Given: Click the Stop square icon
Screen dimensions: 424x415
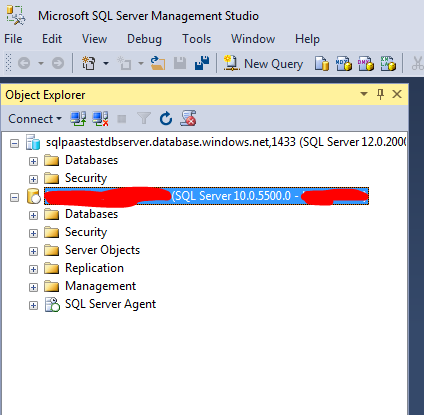Looking at the screenshot, I should [x=122, y=119].
